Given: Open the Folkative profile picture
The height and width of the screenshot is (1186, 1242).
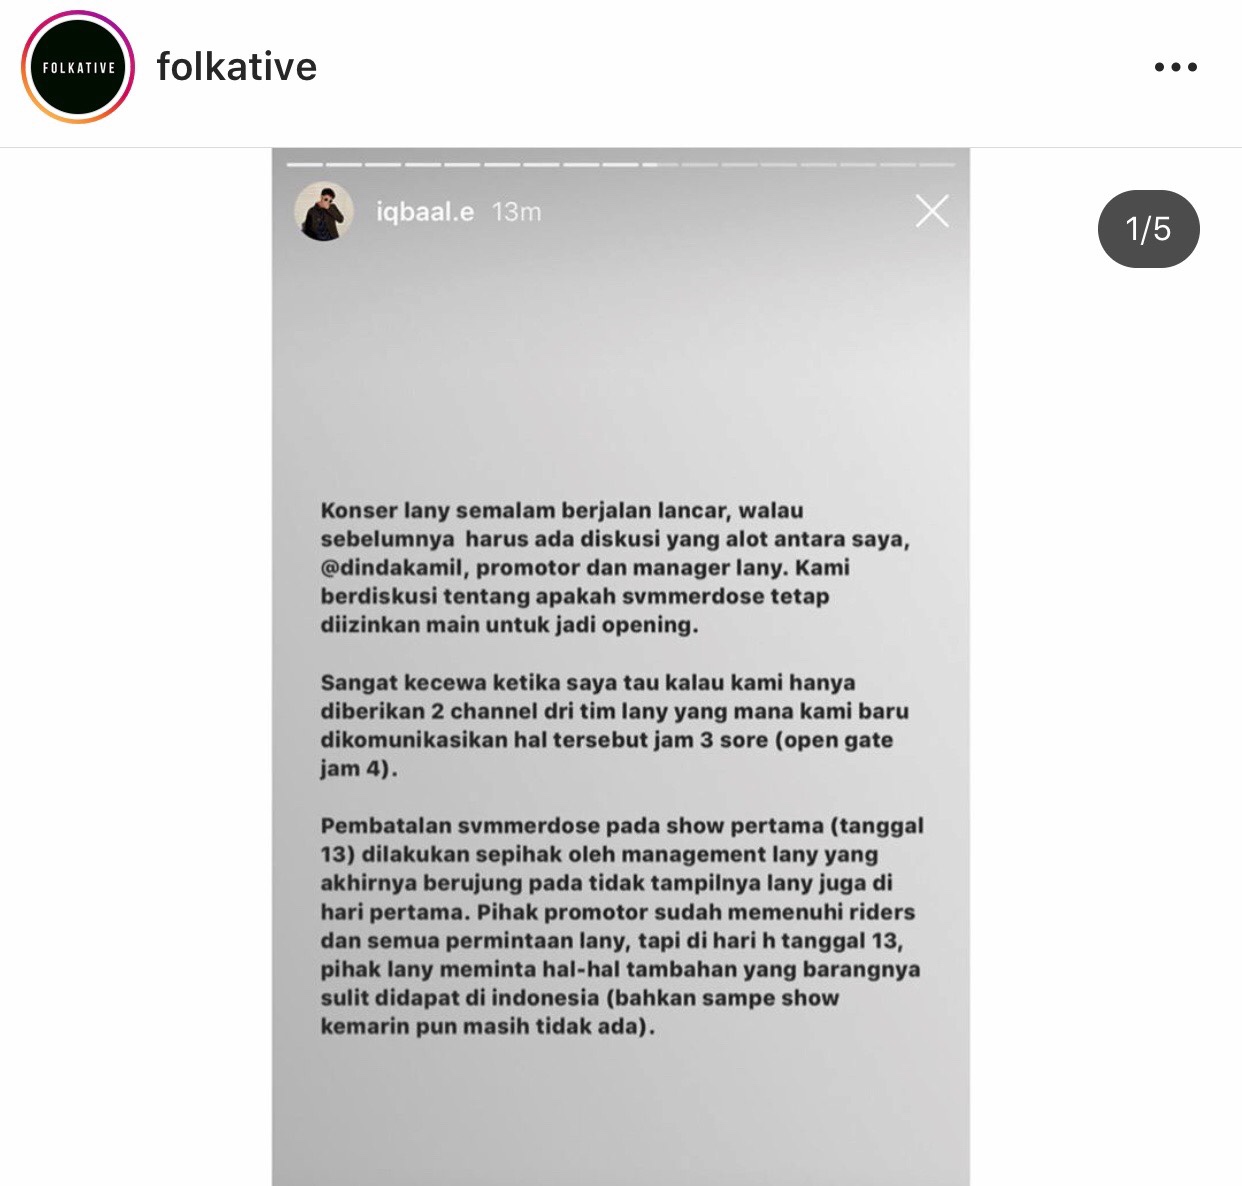Looking at the screenshot, I should 78,67.
